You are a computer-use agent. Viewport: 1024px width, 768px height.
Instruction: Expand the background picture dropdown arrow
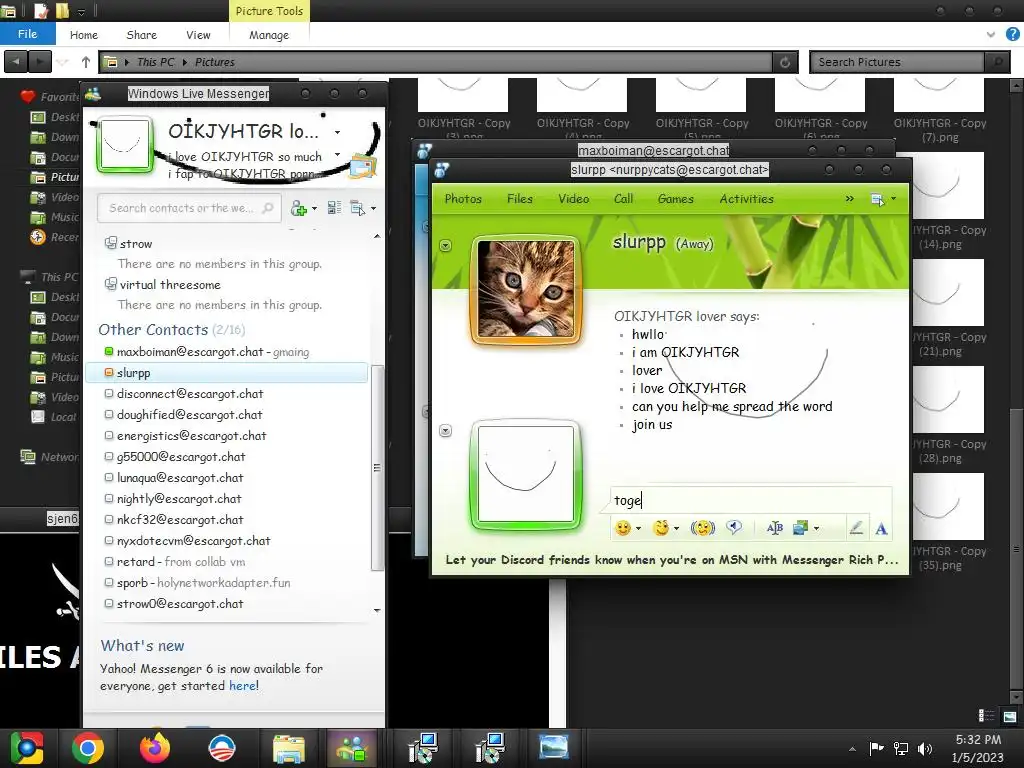click(x=816, y=528)
